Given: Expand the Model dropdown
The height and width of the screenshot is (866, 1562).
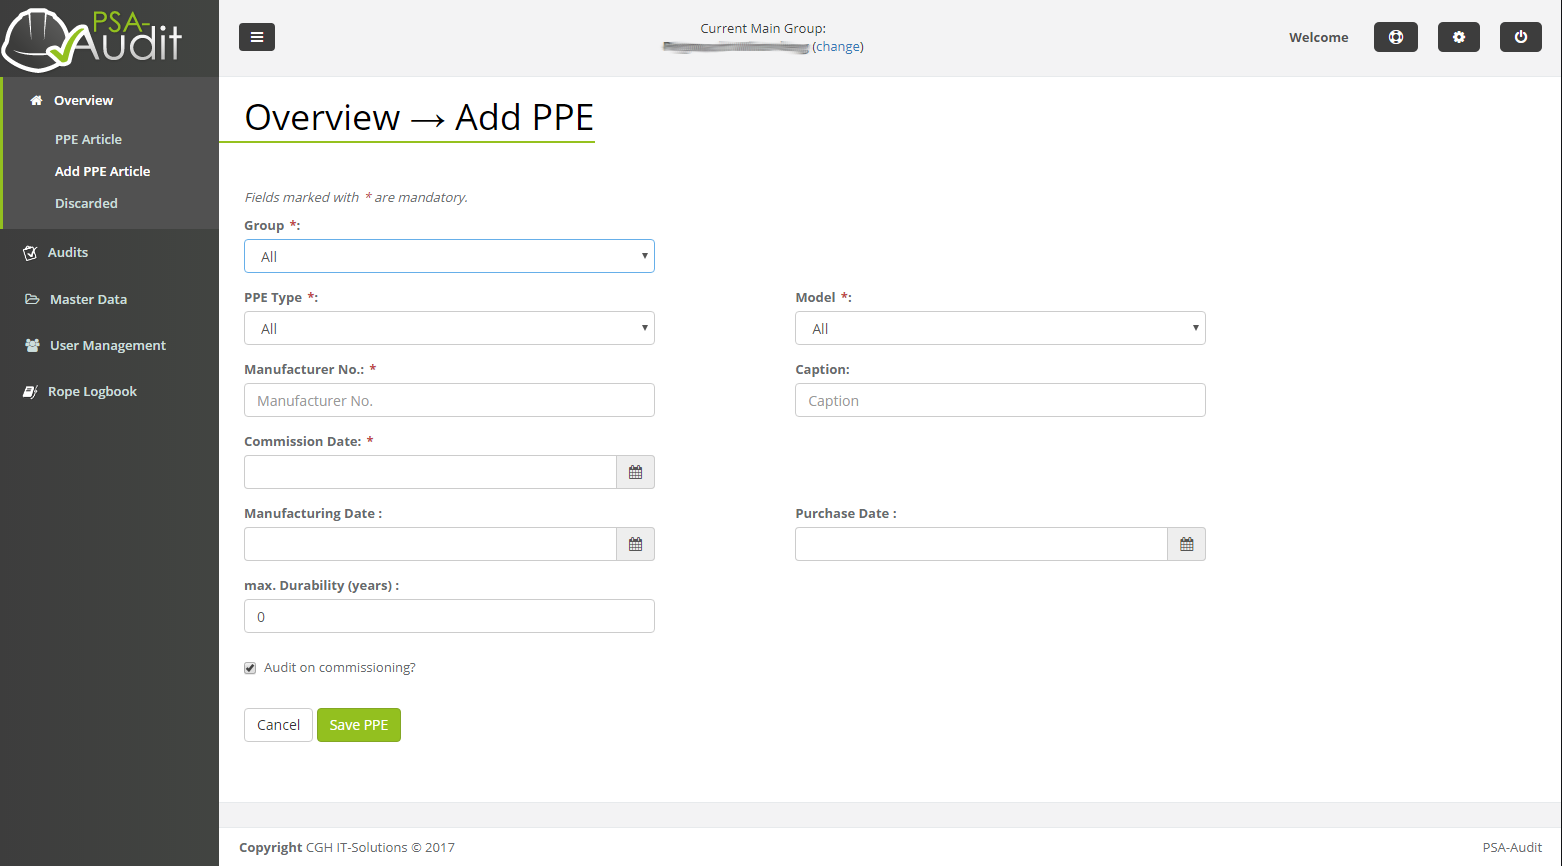Looking at the screenshot, I should point(1000,328).
